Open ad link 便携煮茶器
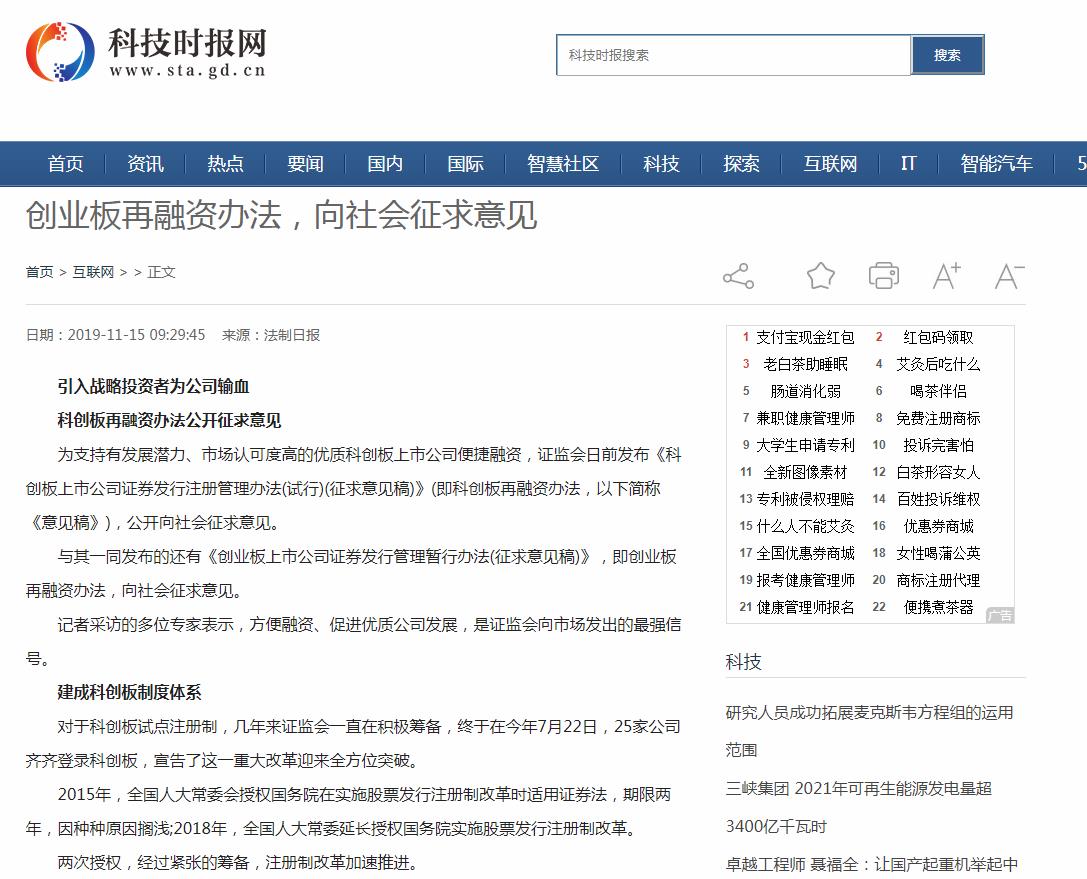1087x879 pixels. point(938,608)
